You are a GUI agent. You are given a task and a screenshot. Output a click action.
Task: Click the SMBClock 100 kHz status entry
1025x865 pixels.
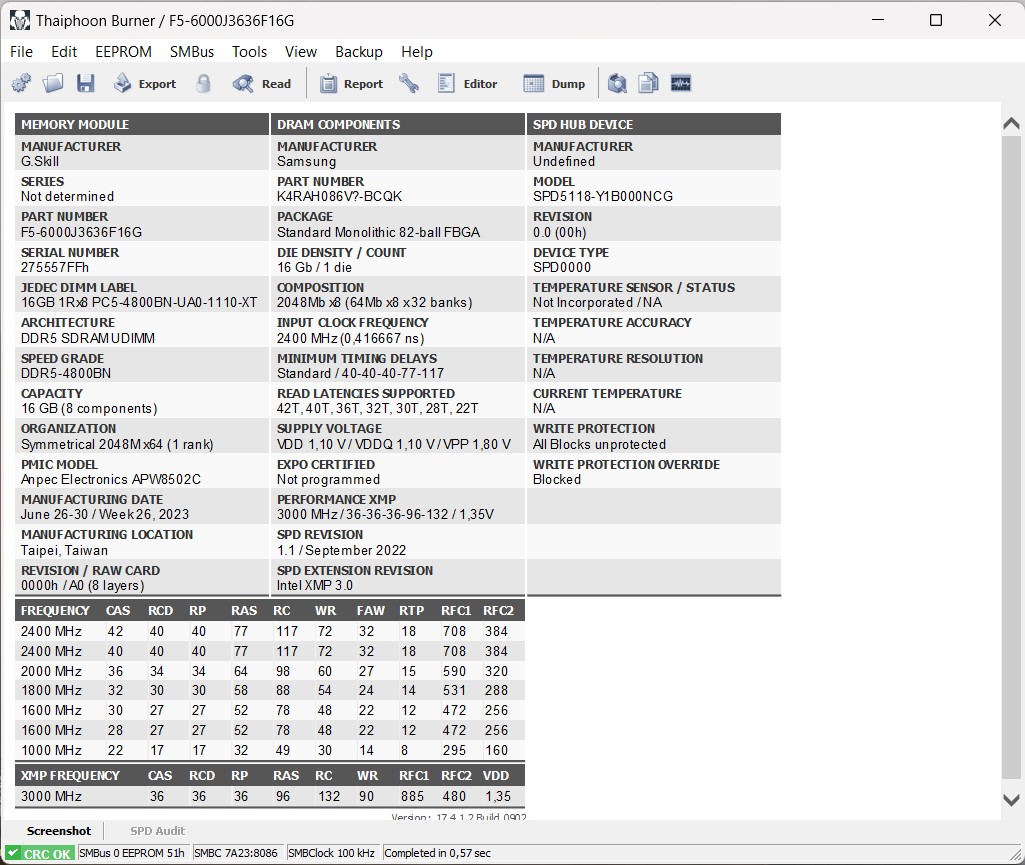331,853
